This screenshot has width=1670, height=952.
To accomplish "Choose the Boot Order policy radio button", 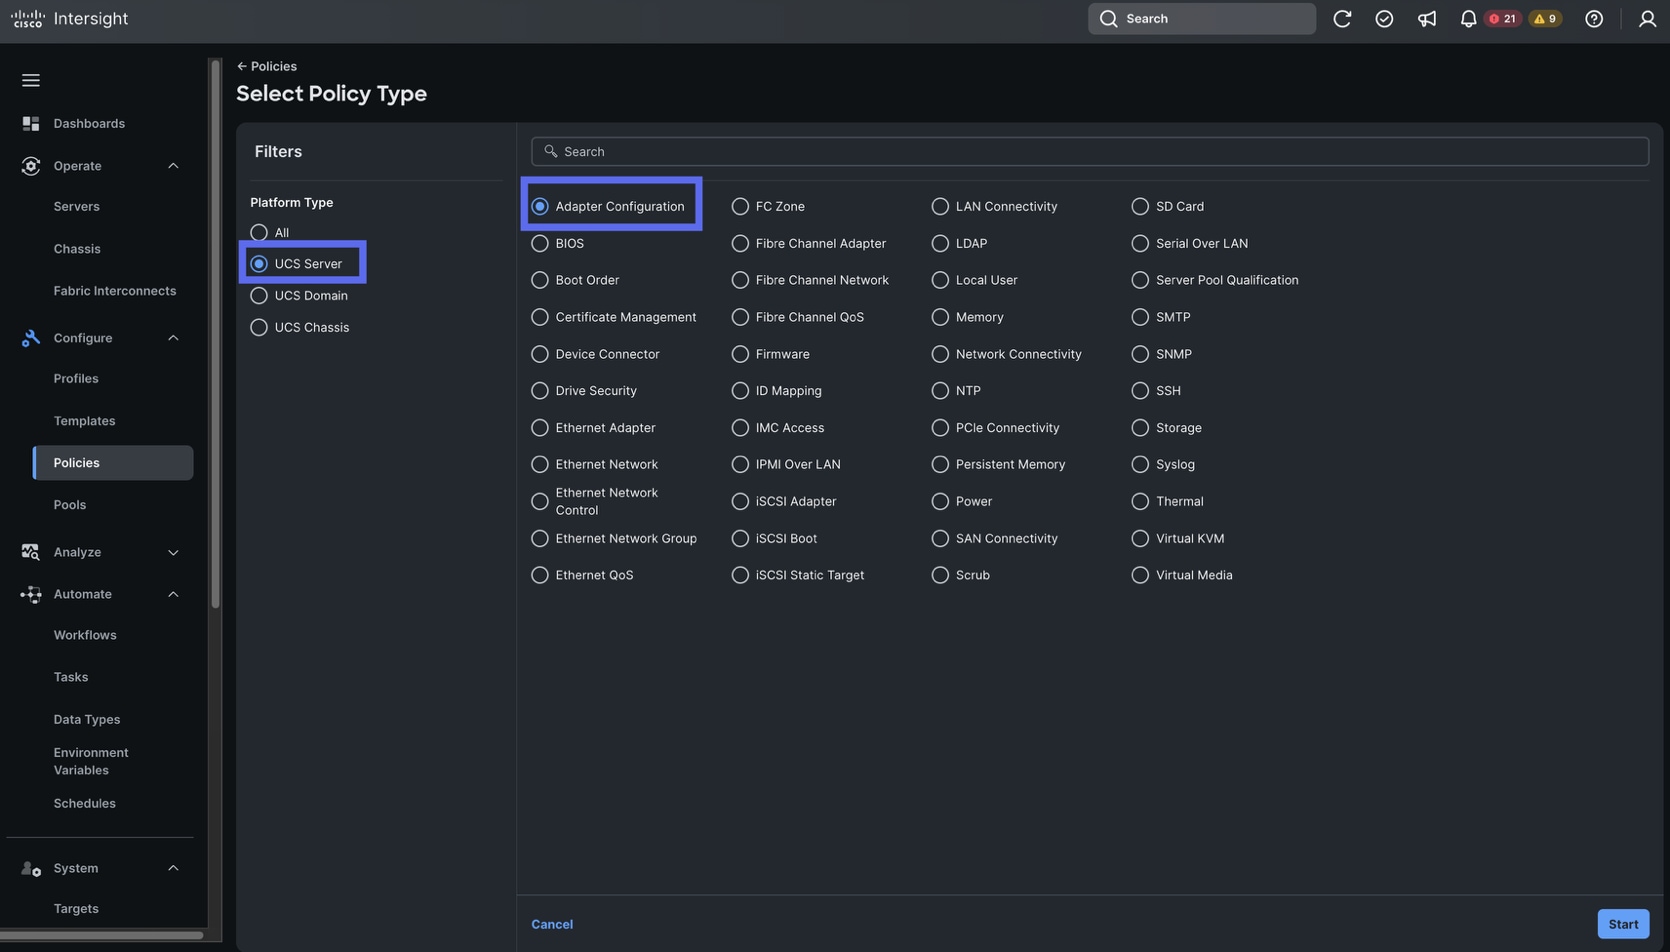I will tap(540, 280).
